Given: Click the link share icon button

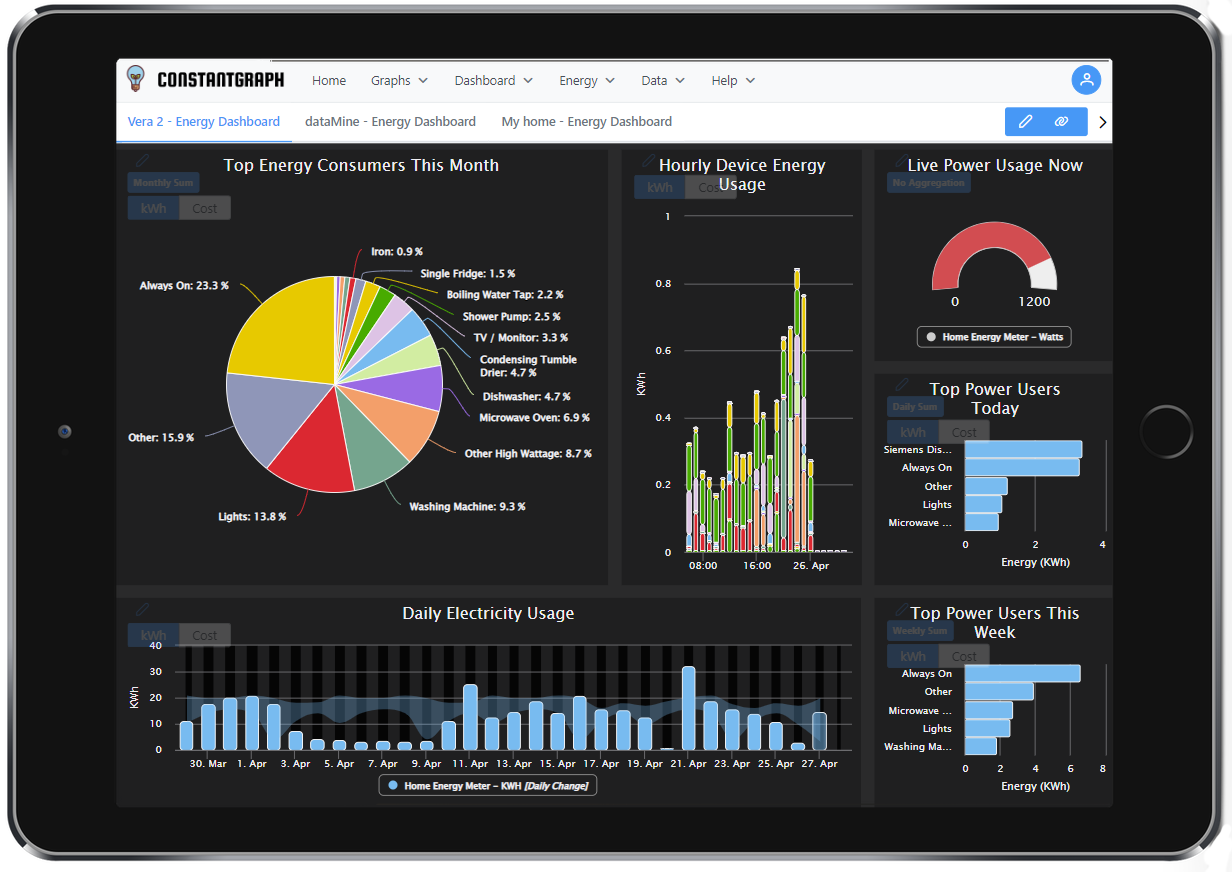Looking at the screenshot, I should pyautogui.click(x=1062, y=122).
